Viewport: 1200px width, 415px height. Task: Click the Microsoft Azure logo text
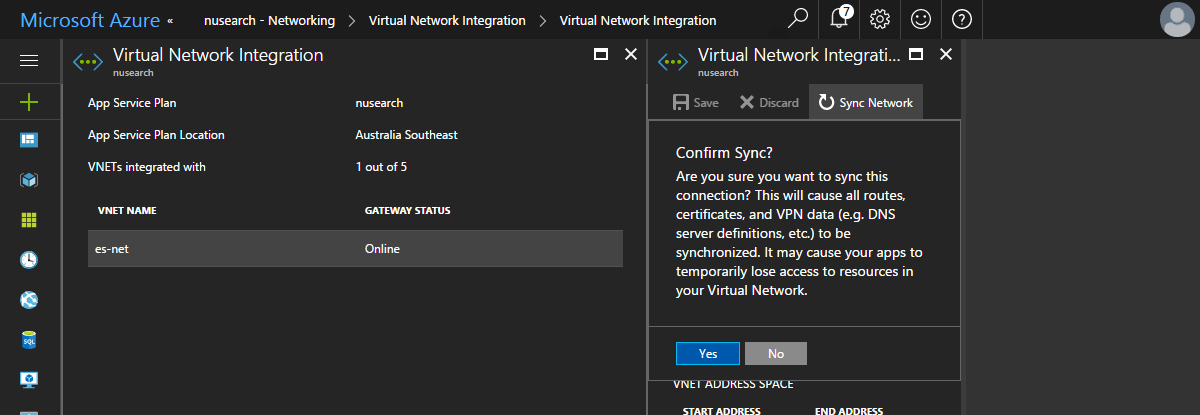coord(89,20)
